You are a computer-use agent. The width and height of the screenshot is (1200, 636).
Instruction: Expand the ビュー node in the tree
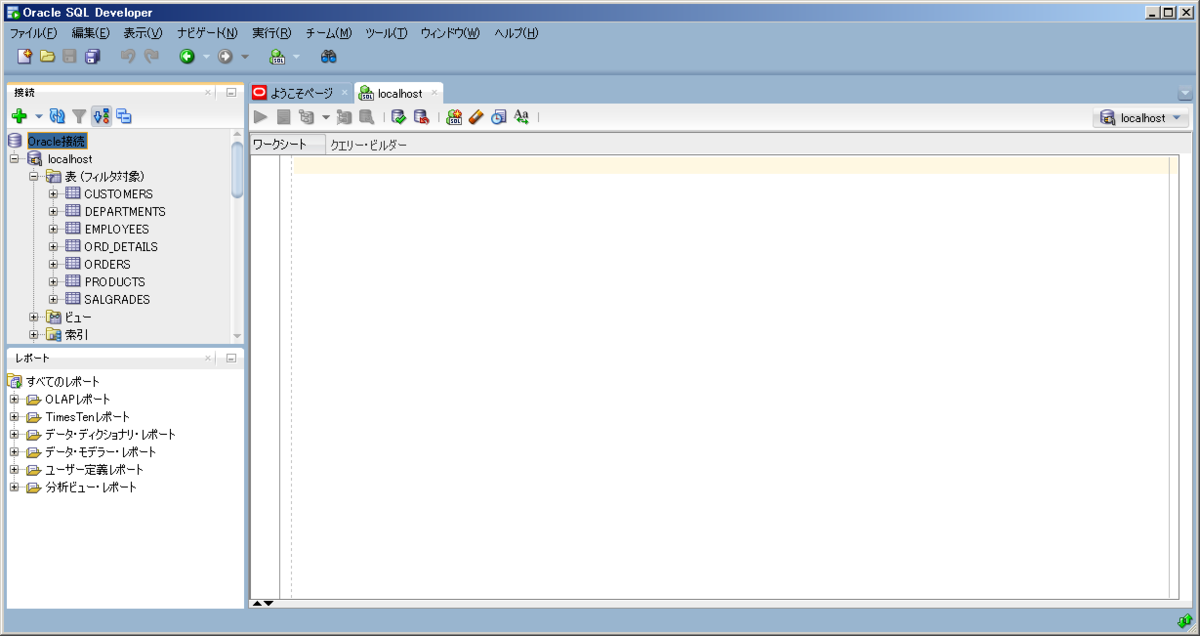coord(34,316)
